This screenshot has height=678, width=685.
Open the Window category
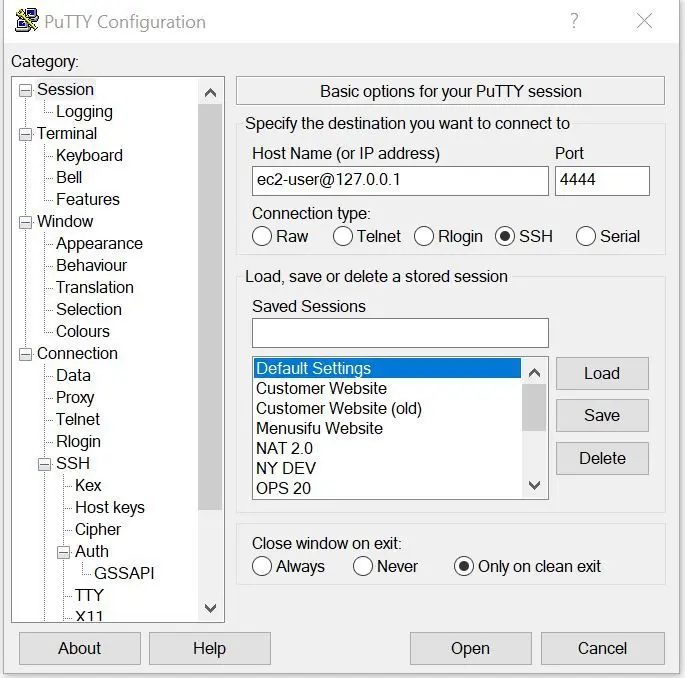coord(65,221)
